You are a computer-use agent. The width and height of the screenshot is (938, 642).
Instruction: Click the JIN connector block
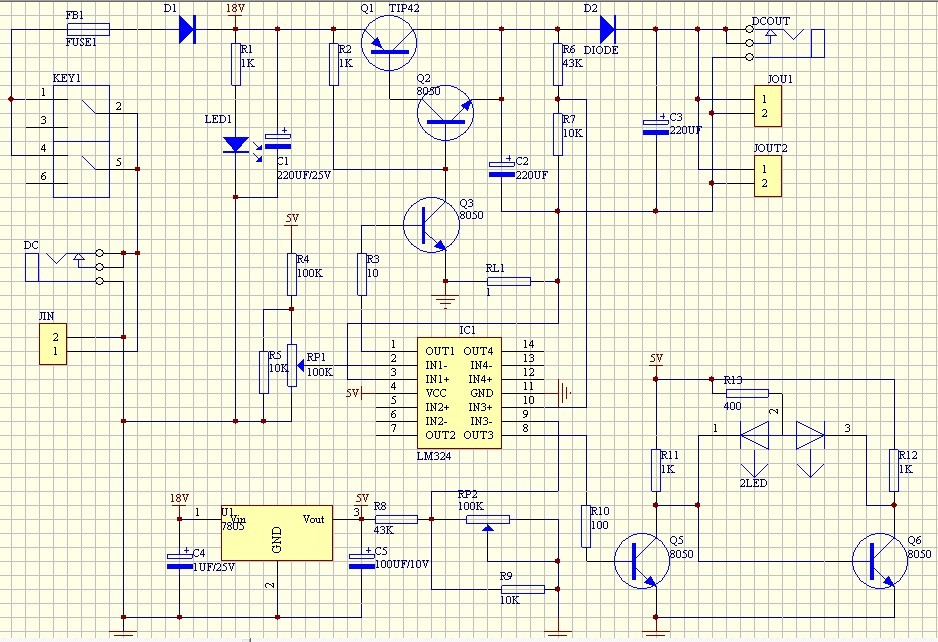[53, 344]
